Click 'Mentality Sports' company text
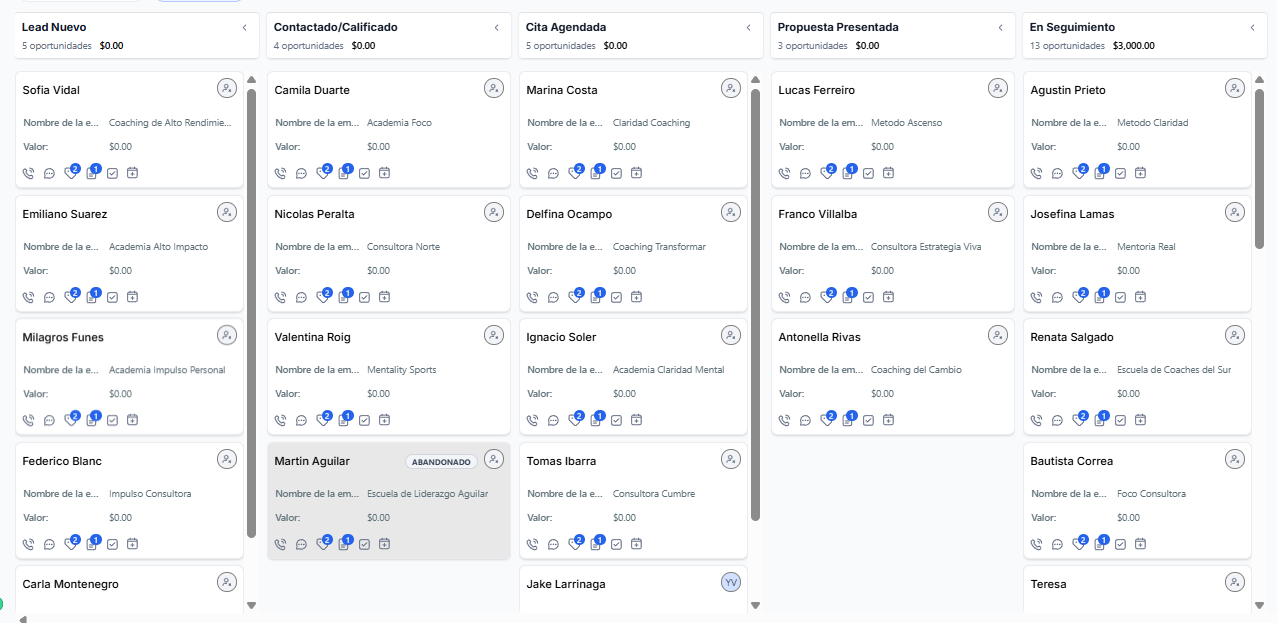Image resolution: width=1277 pixels, height=623 pixels. point(401,370)
